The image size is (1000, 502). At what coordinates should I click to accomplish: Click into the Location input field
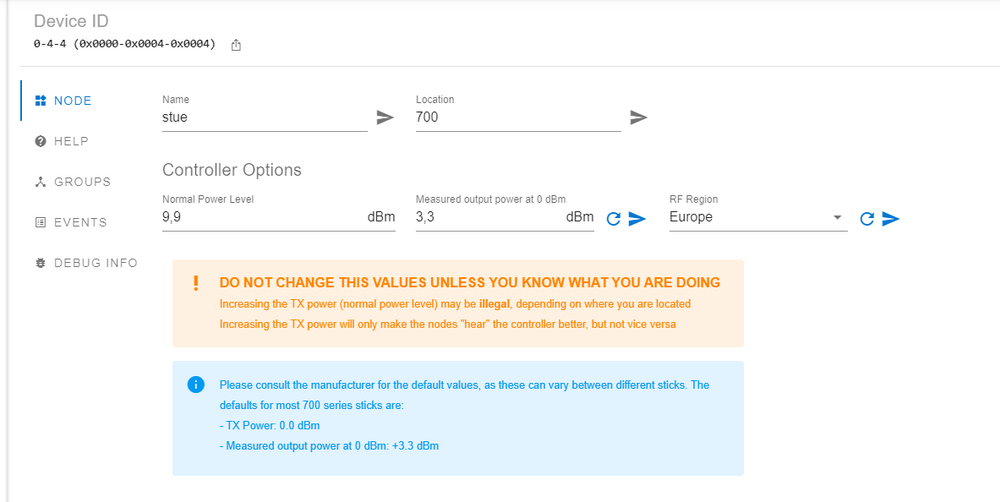(518, 117)
